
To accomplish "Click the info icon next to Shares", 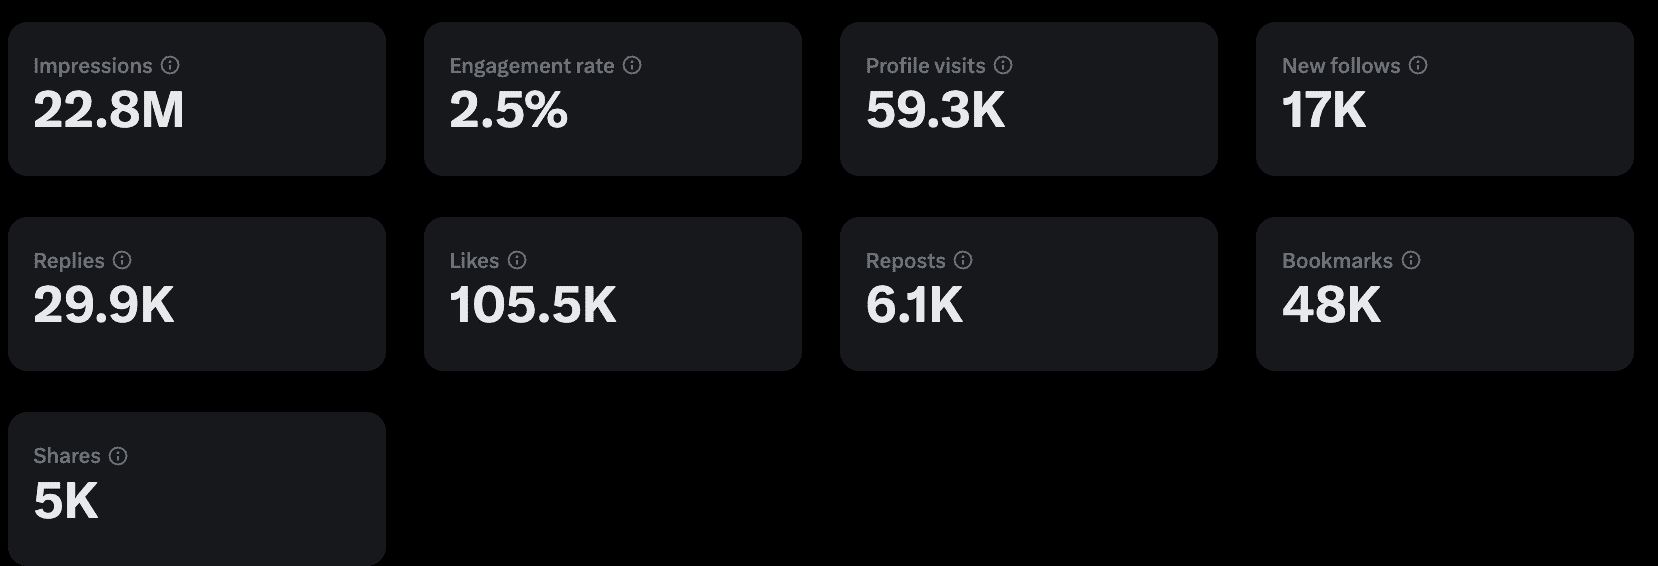I will pos(118,456).
